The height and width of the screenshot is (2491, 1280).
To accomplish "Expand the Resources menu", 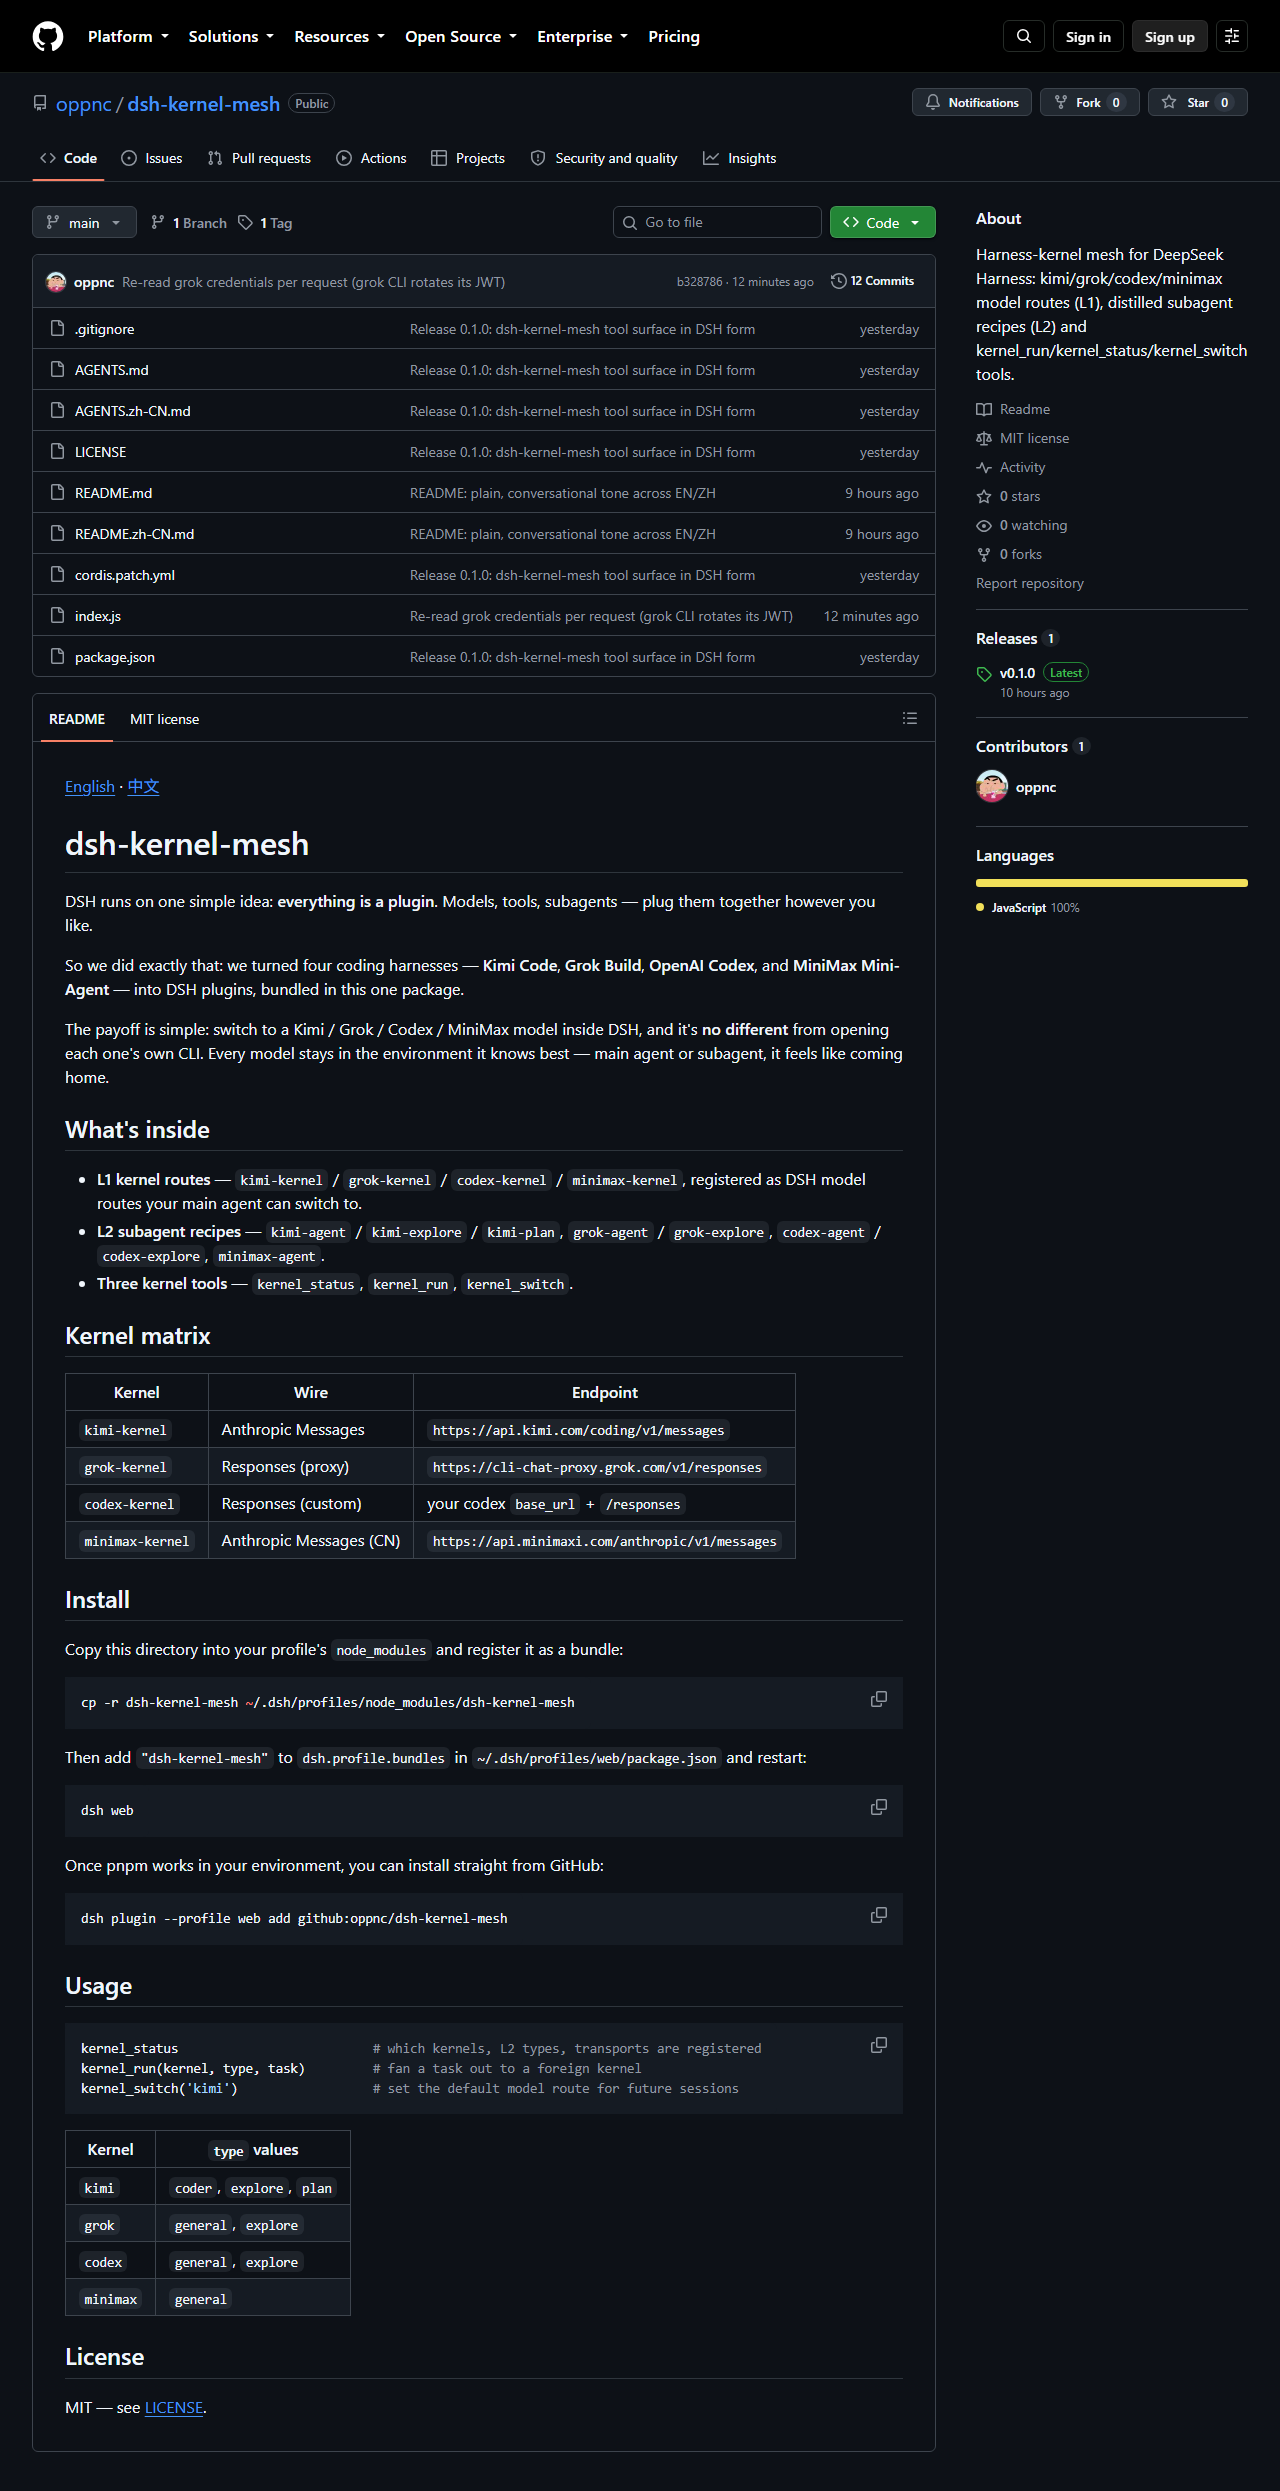I will point(339,36).
